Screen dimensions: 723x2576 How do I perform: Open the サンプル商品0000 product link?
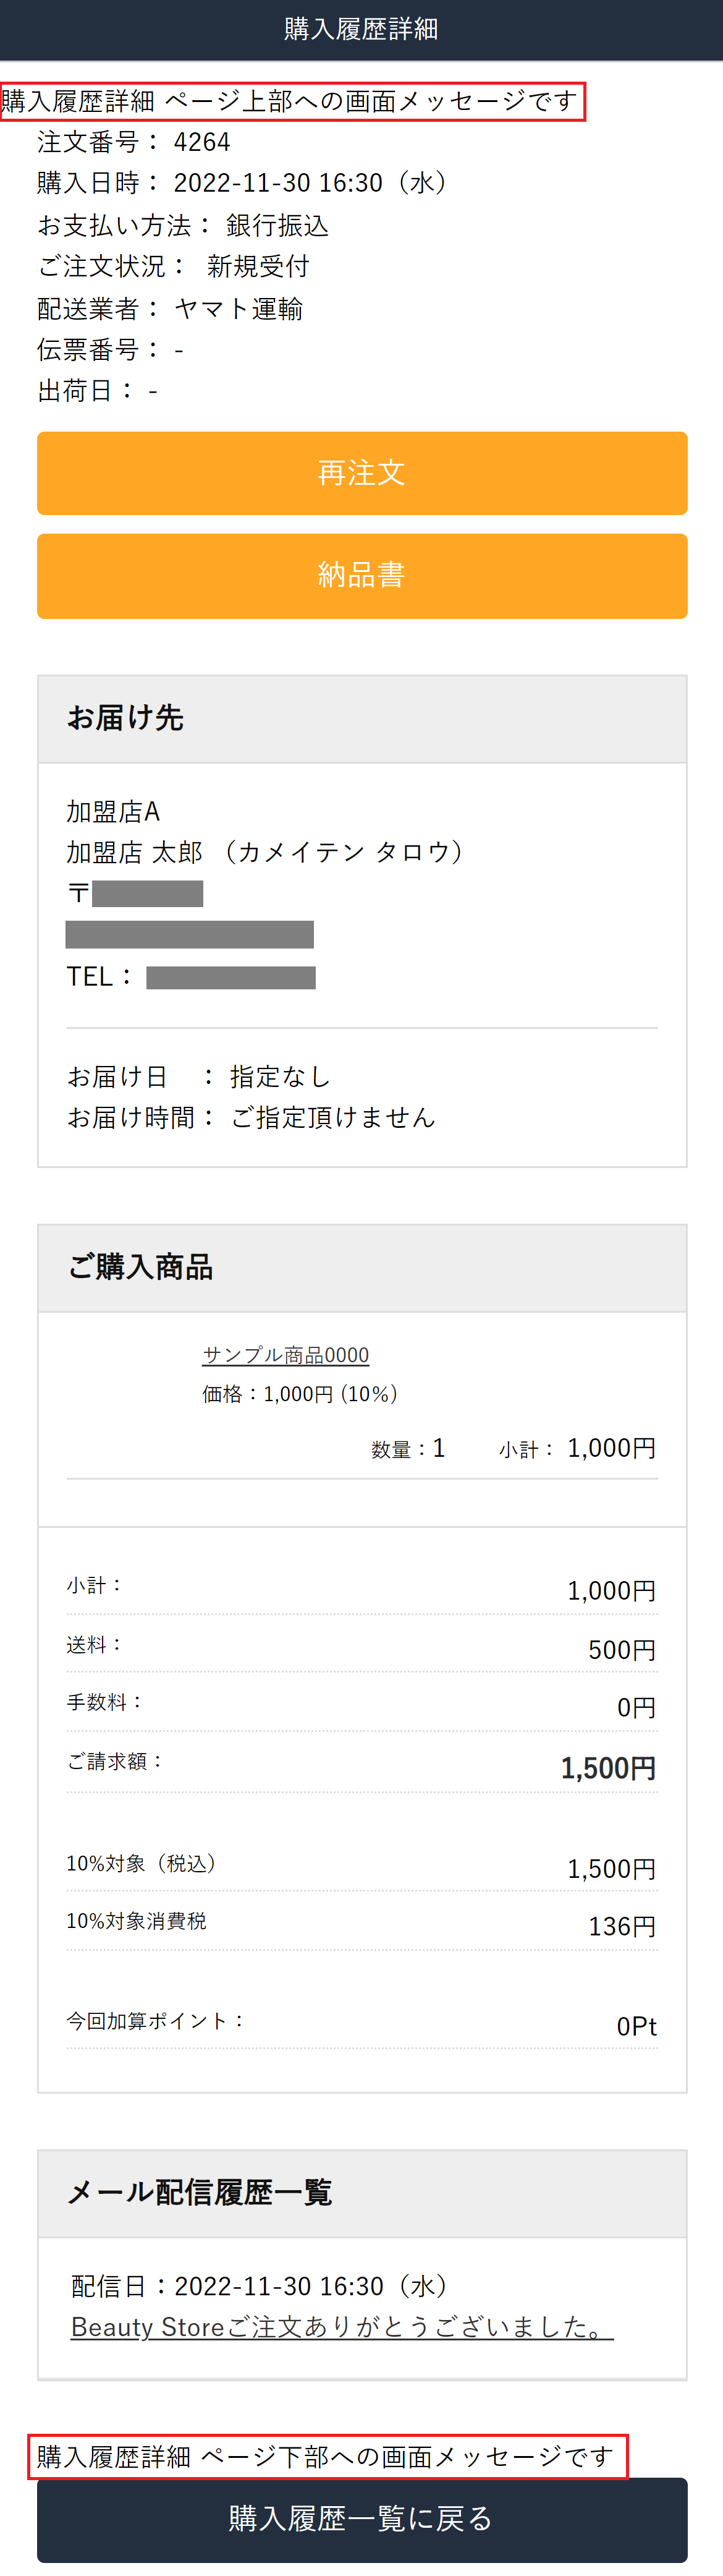(285, 1355)
